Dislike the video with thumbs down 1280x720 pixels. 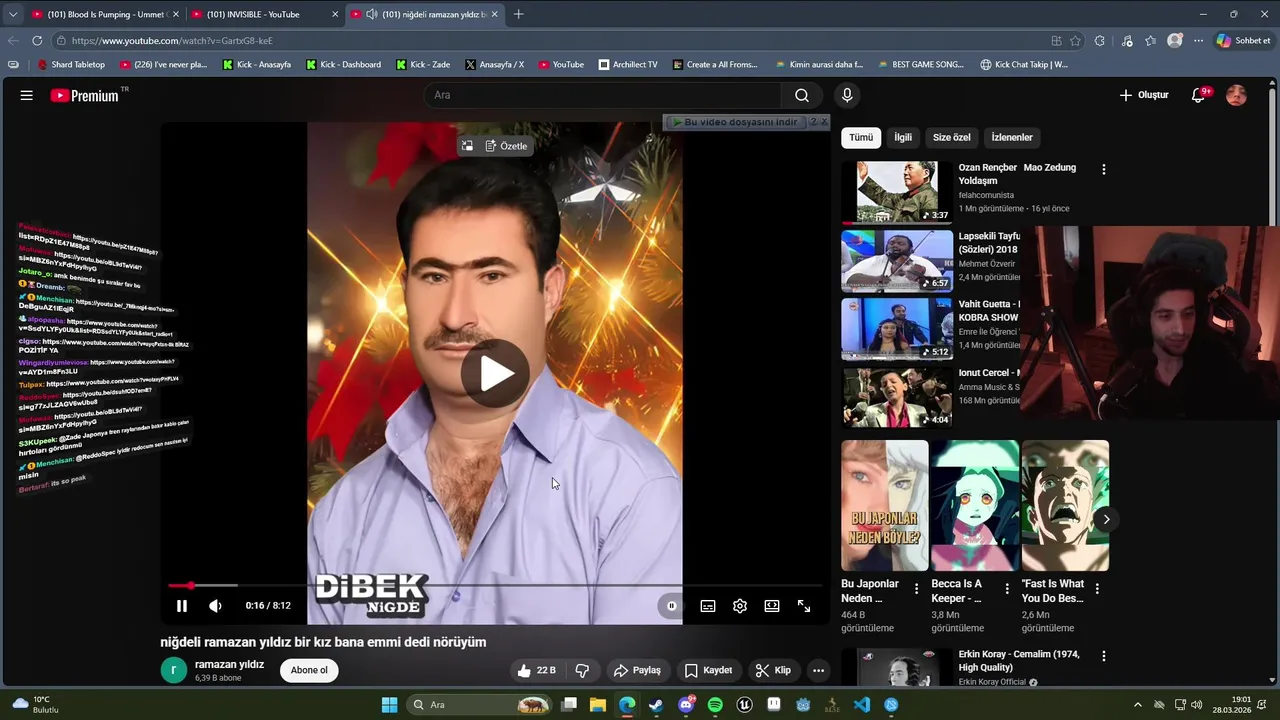pos(582,670)
